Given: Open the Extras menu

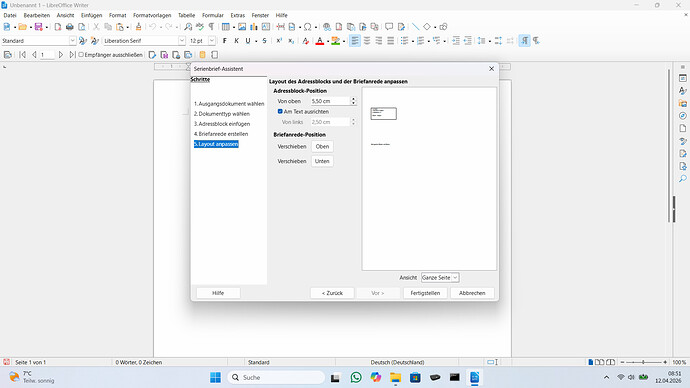Looking at the screenshot, I should [x=238, y=15].
